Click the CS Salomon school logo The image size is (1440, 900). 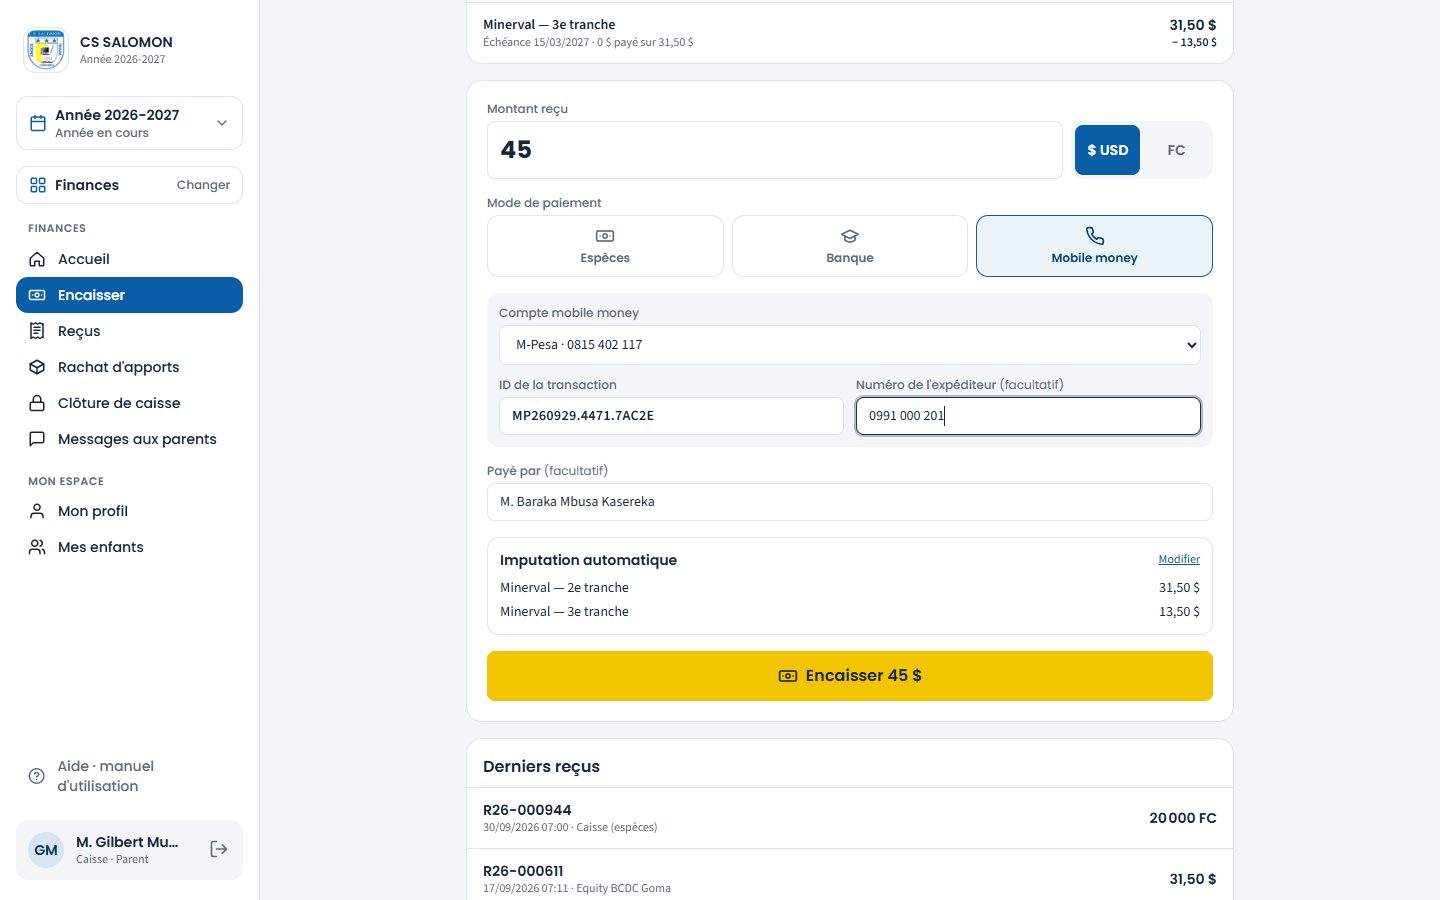tap(46, 50)
